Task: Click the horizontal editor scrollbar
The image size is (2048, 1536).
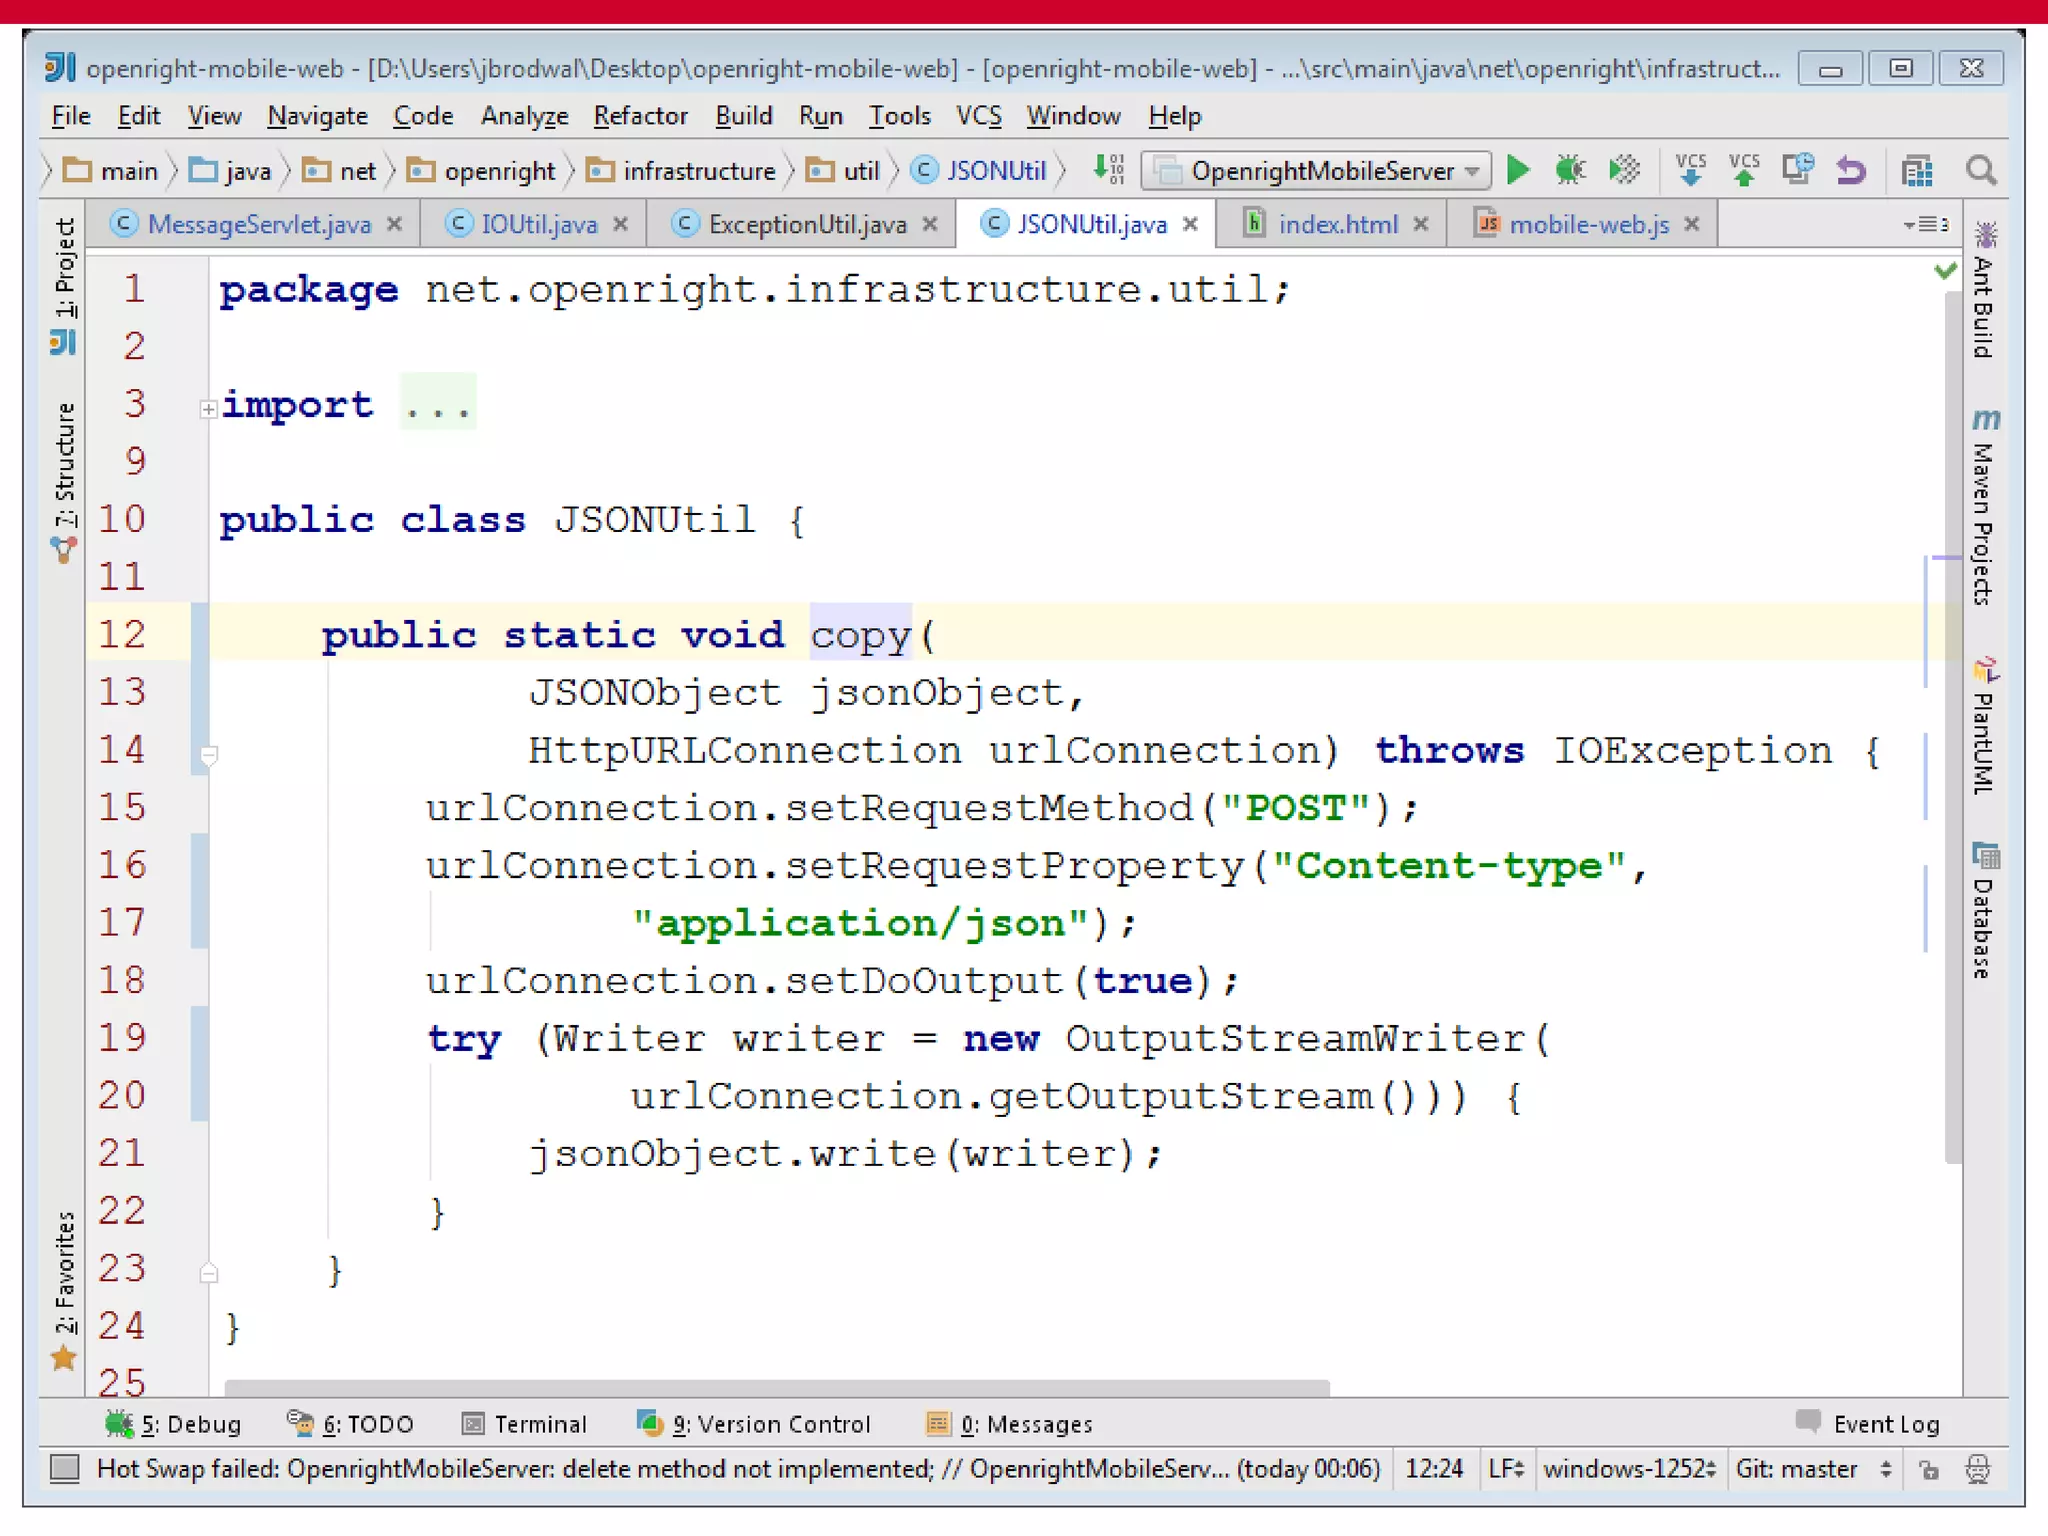Action: pyautogui.click(x=776, y=1387)
